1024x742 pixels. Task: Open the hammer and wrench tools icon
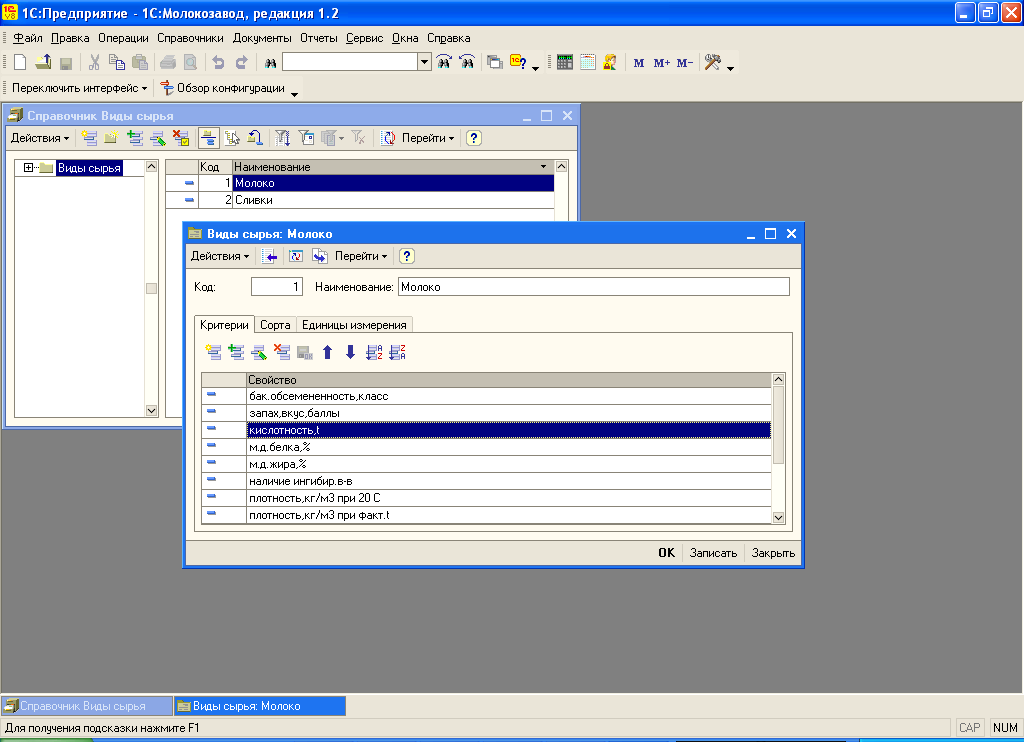[x=712, y=63]
